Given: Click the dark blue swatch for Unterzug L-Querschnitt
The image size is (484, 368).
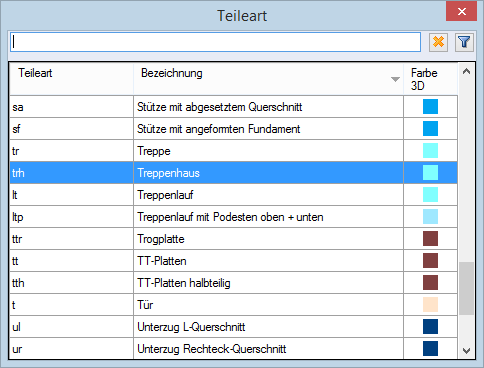Looking at the screenshot, I should tap(430, 327).
